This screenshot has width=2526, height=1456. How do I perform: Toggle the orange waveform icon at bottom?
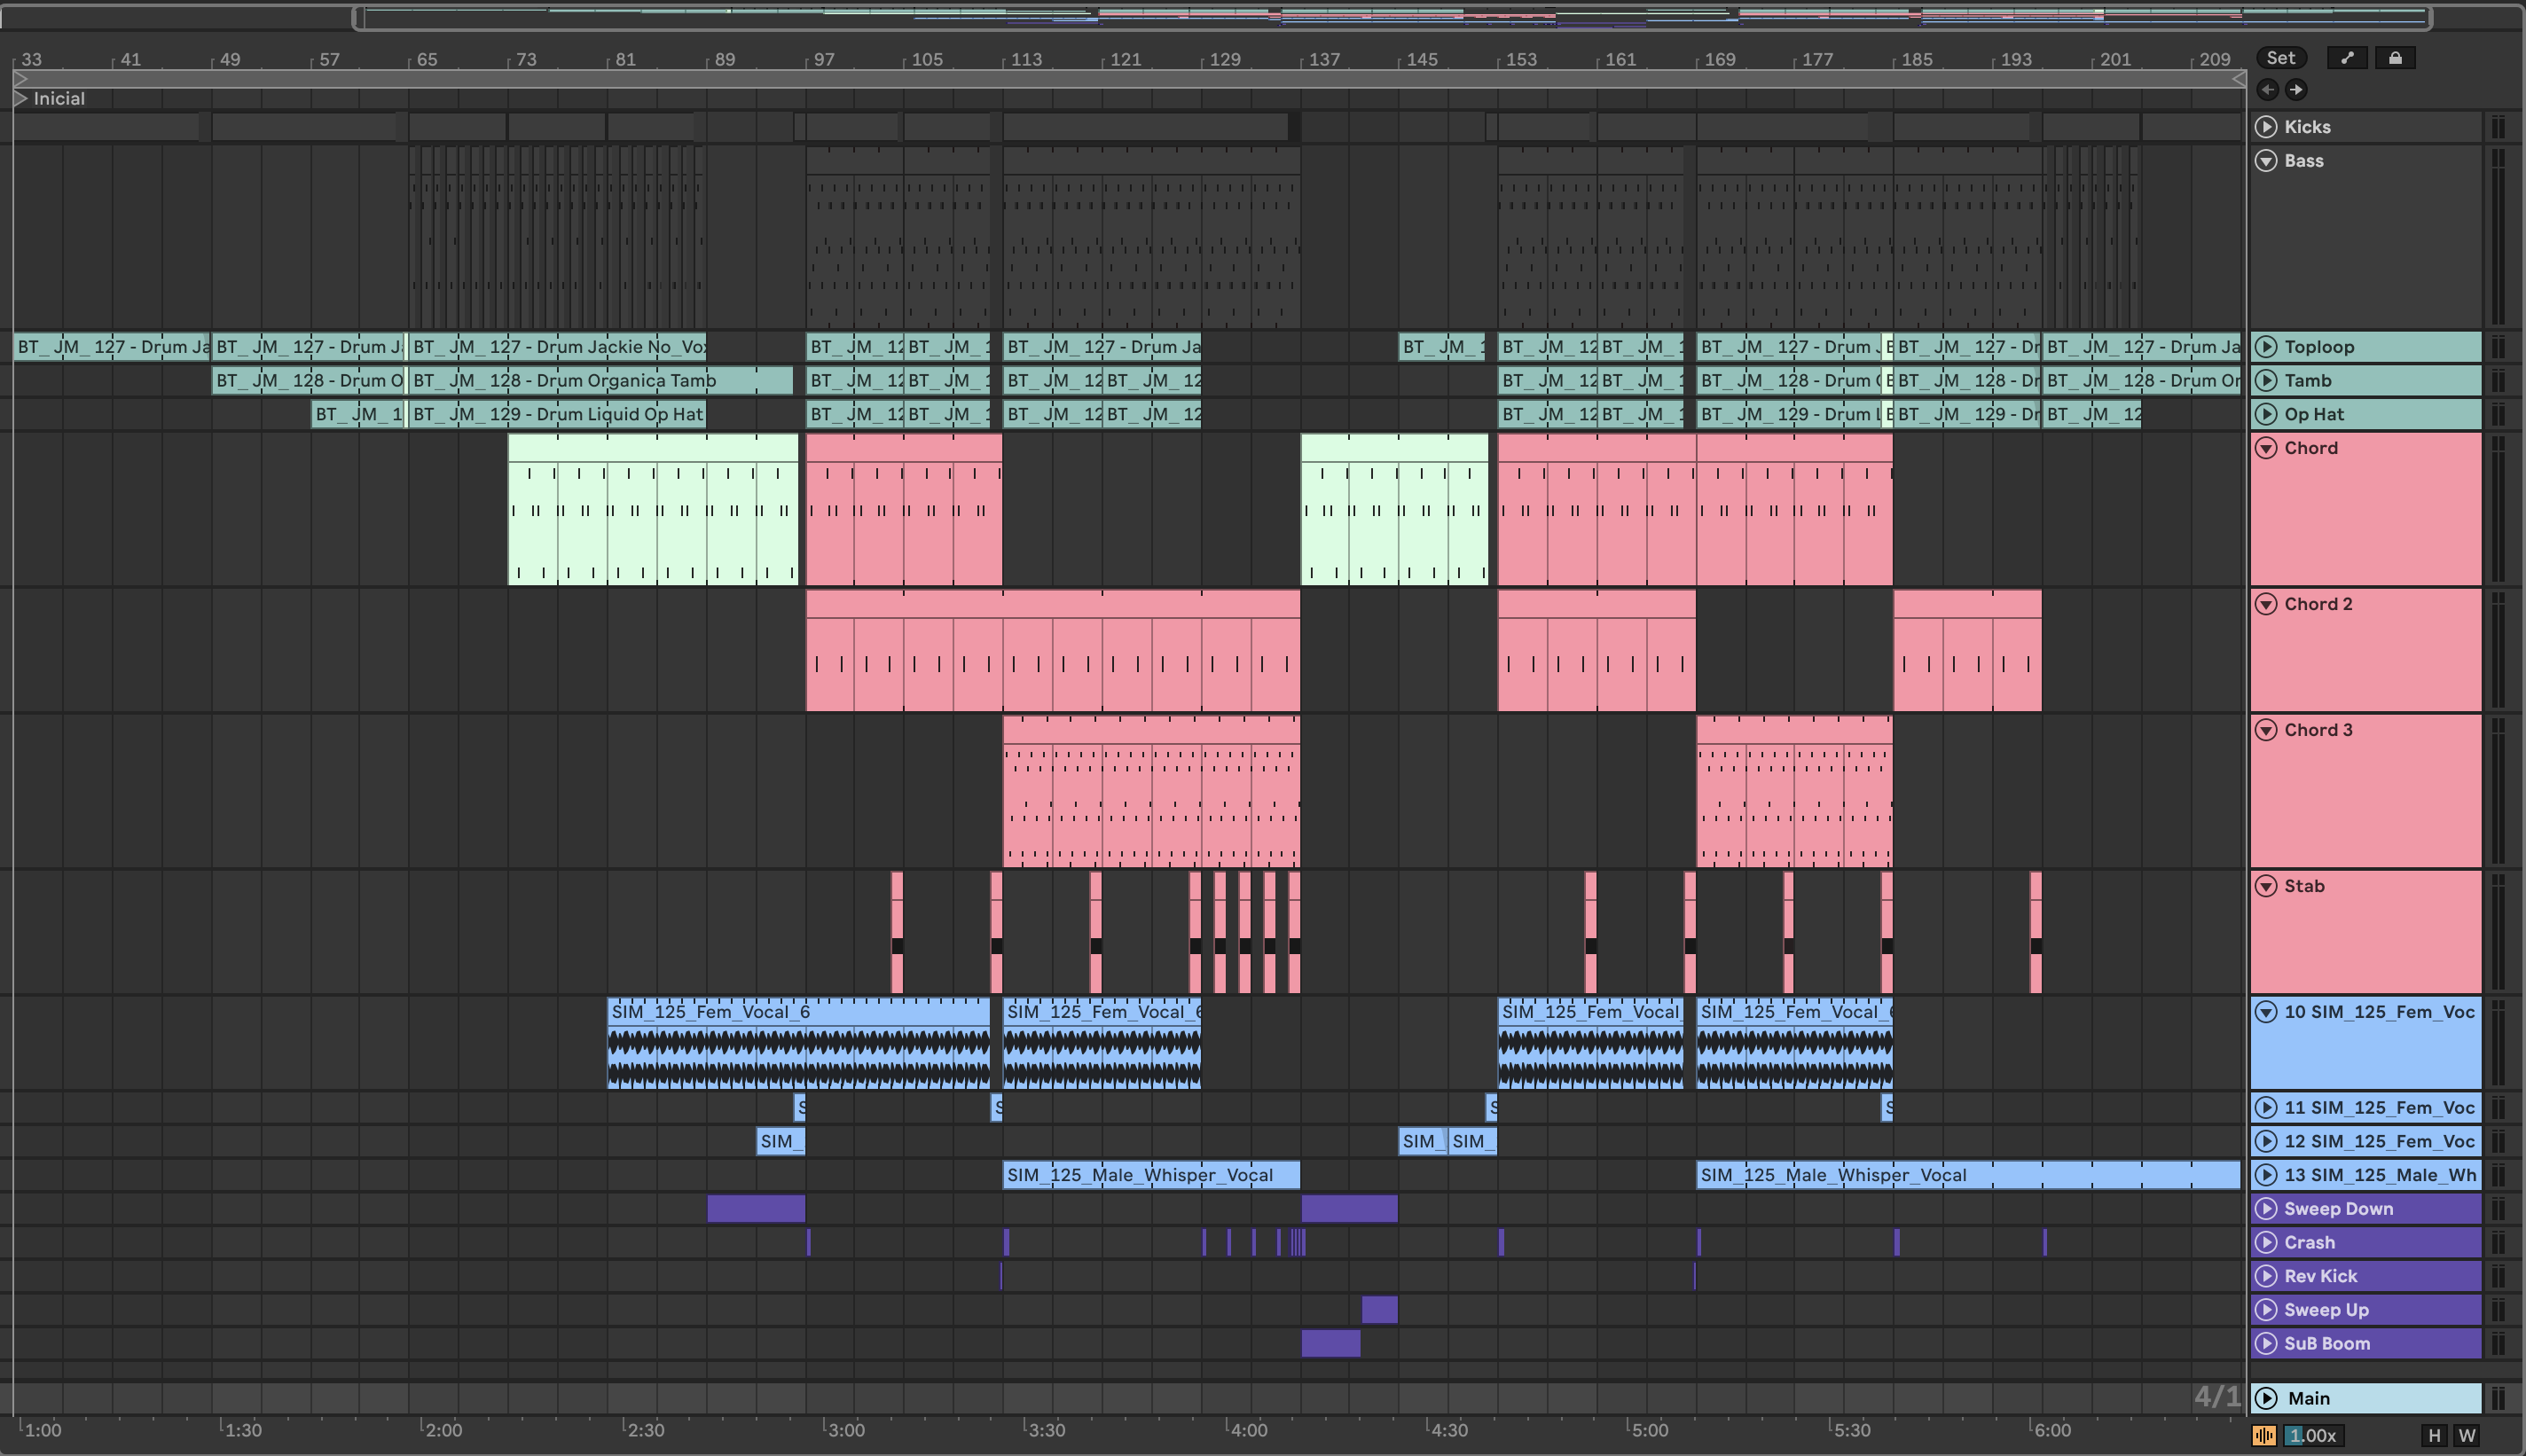[x=2264, y=1436]
